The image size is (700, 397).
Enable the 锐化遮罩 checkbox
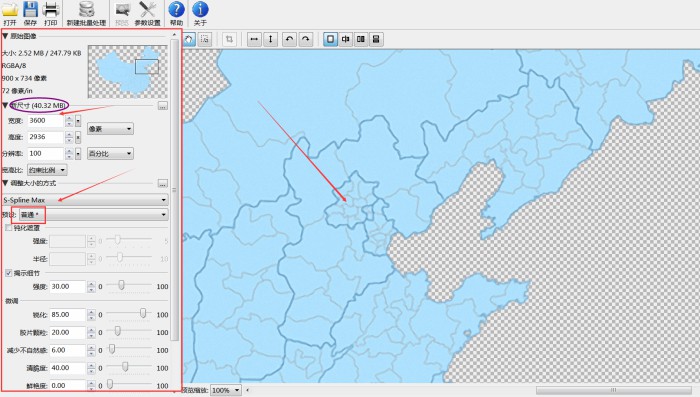(x=8, y=228)
